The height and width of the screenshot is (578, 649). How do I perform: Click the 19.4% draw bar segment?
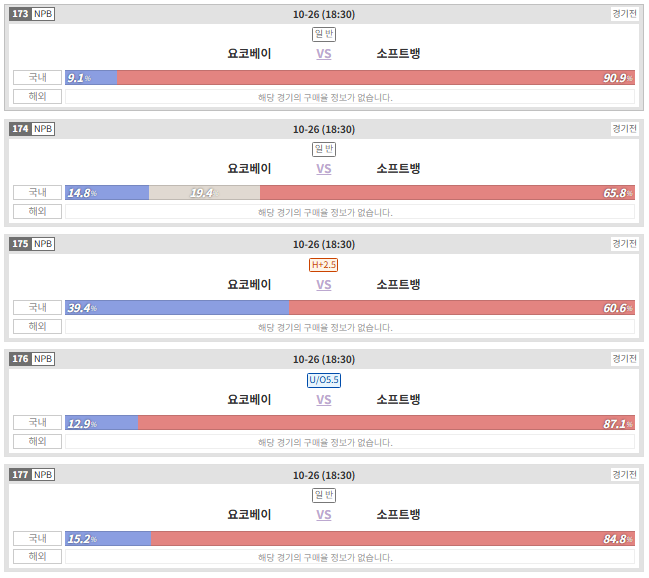coord(204,193)
